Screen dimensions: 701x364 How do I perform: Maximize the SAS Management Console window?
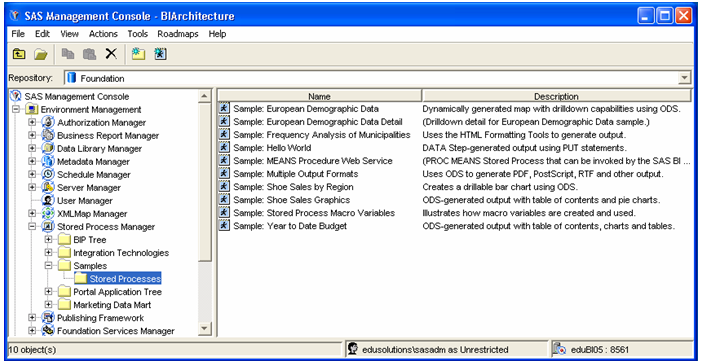coord(665,16)
